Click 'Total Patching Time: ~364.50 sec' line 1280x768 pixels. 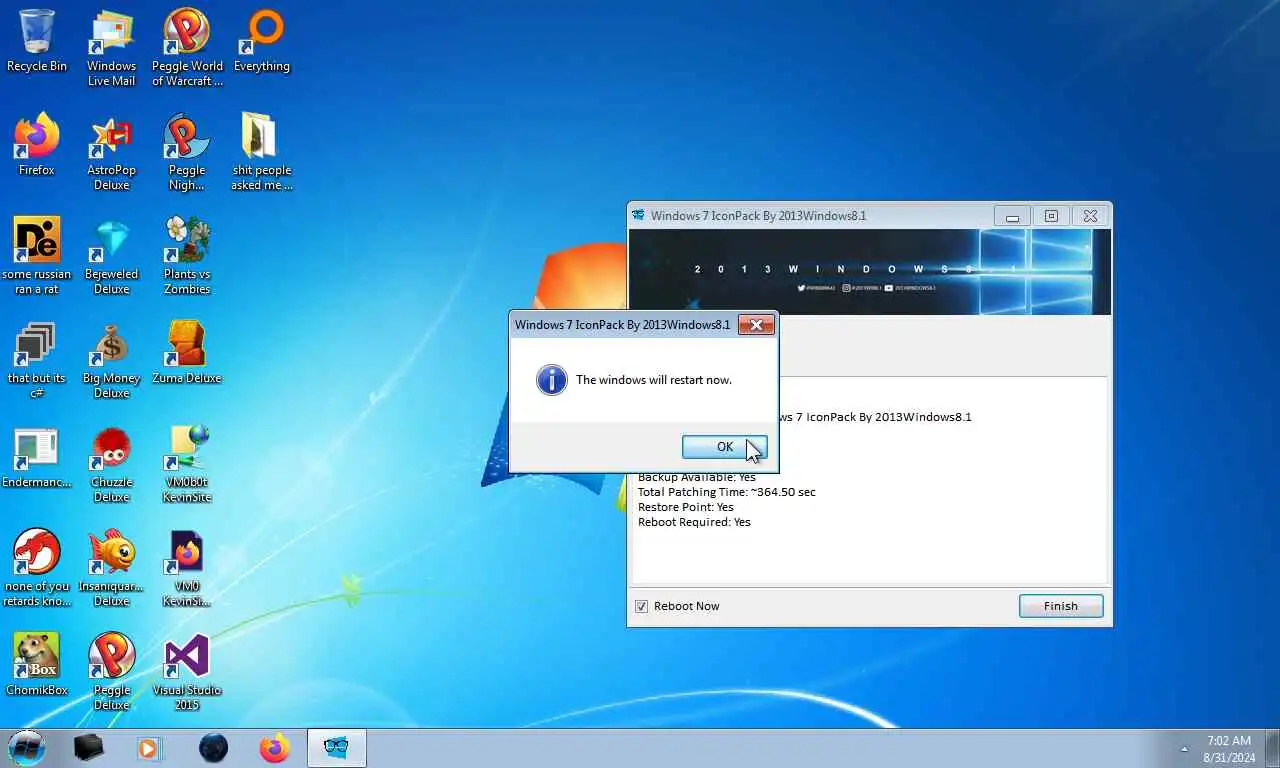coord(727,492)
